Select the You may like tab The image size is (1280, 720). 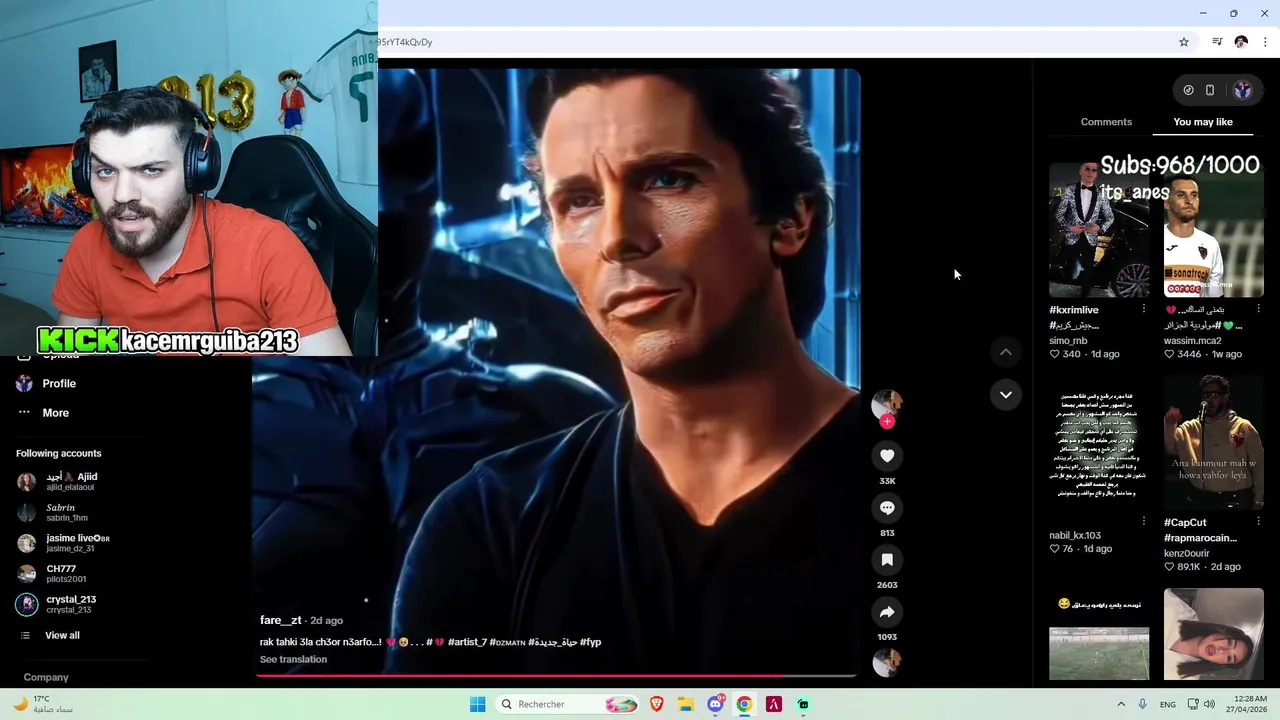coord(1203,122)
